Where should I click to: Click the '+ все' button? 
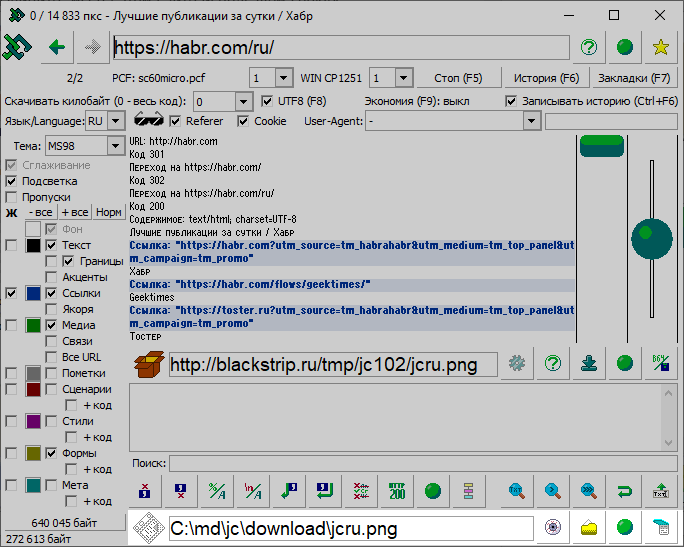(x=75, y=212)
